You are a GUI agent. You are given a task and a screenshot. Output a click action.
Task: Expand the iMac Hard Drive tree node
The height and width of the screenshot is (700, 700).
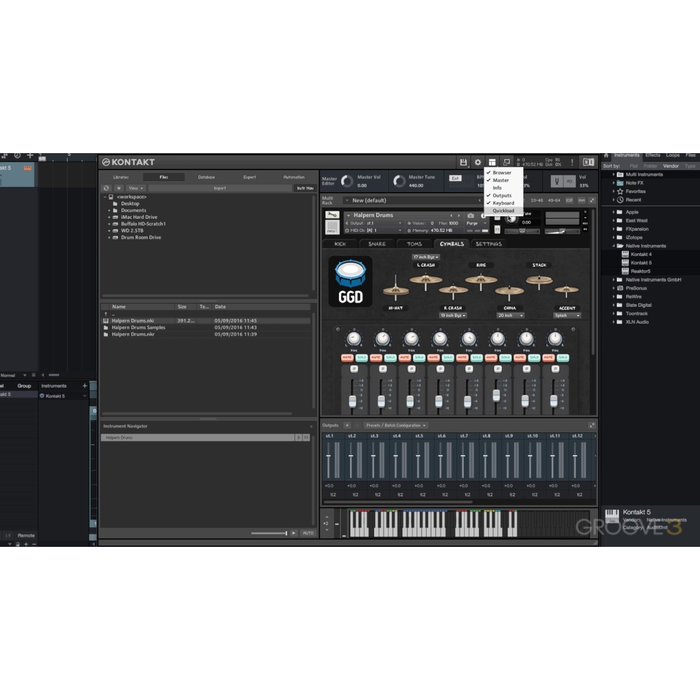point(109,217)
